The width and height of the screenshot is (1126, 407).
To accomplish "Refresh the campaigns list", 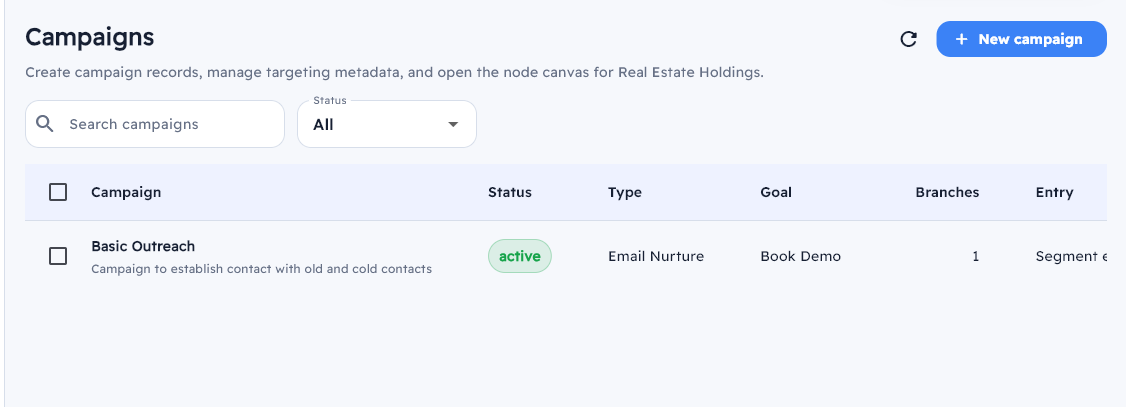I will [908, 39].
